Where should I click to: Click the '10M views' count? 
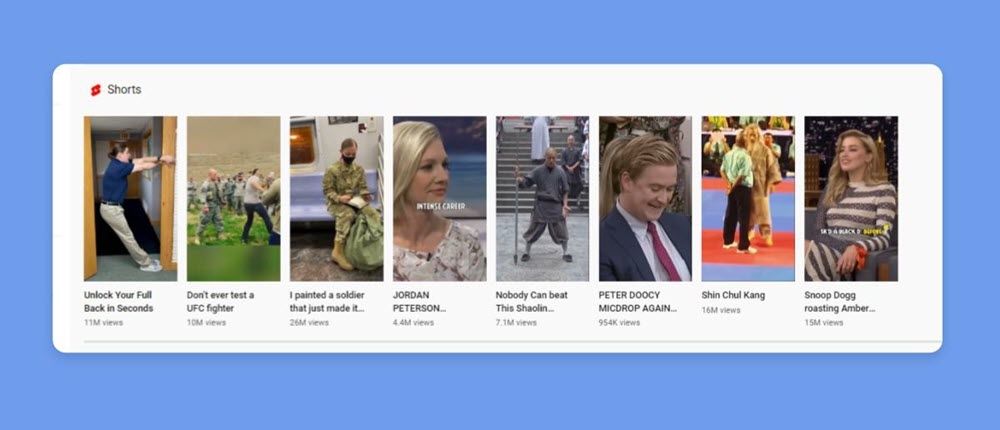[207, 323]
